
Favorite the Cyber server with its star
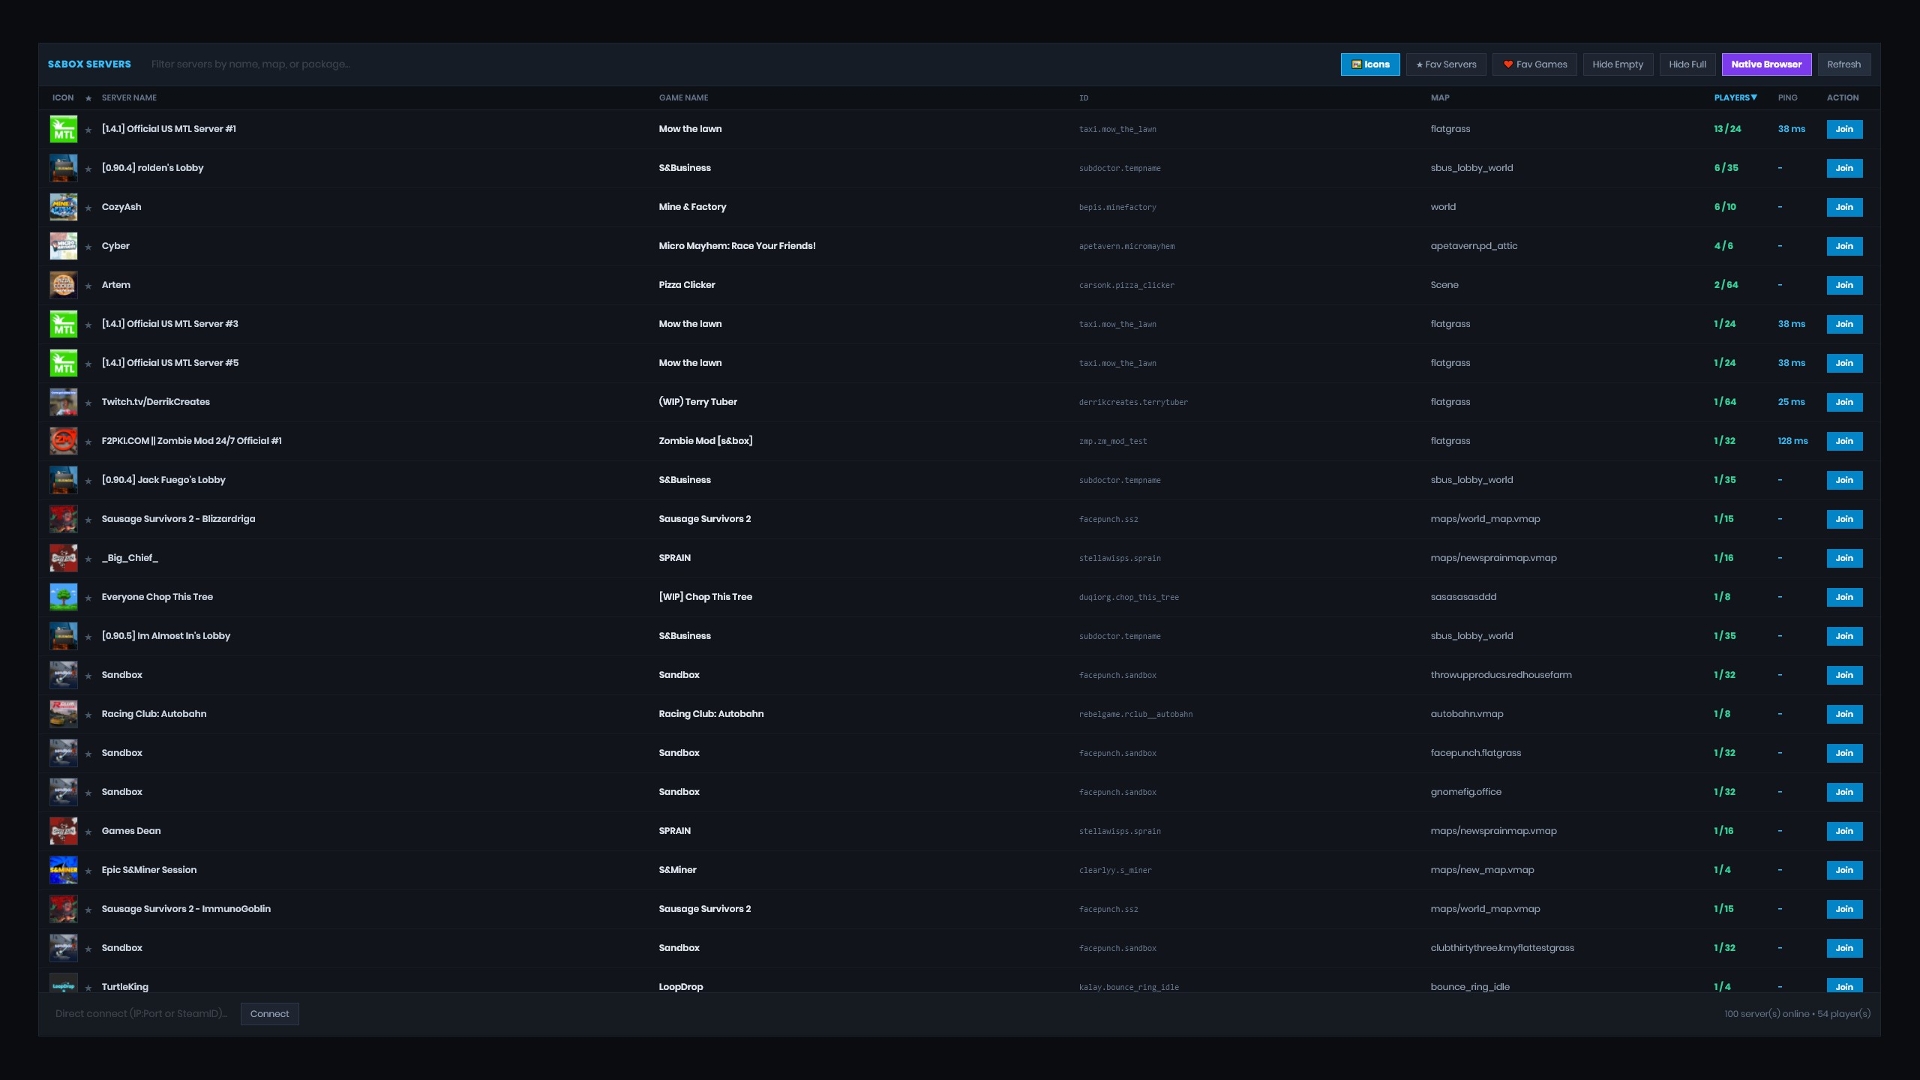tap(88, 247)
